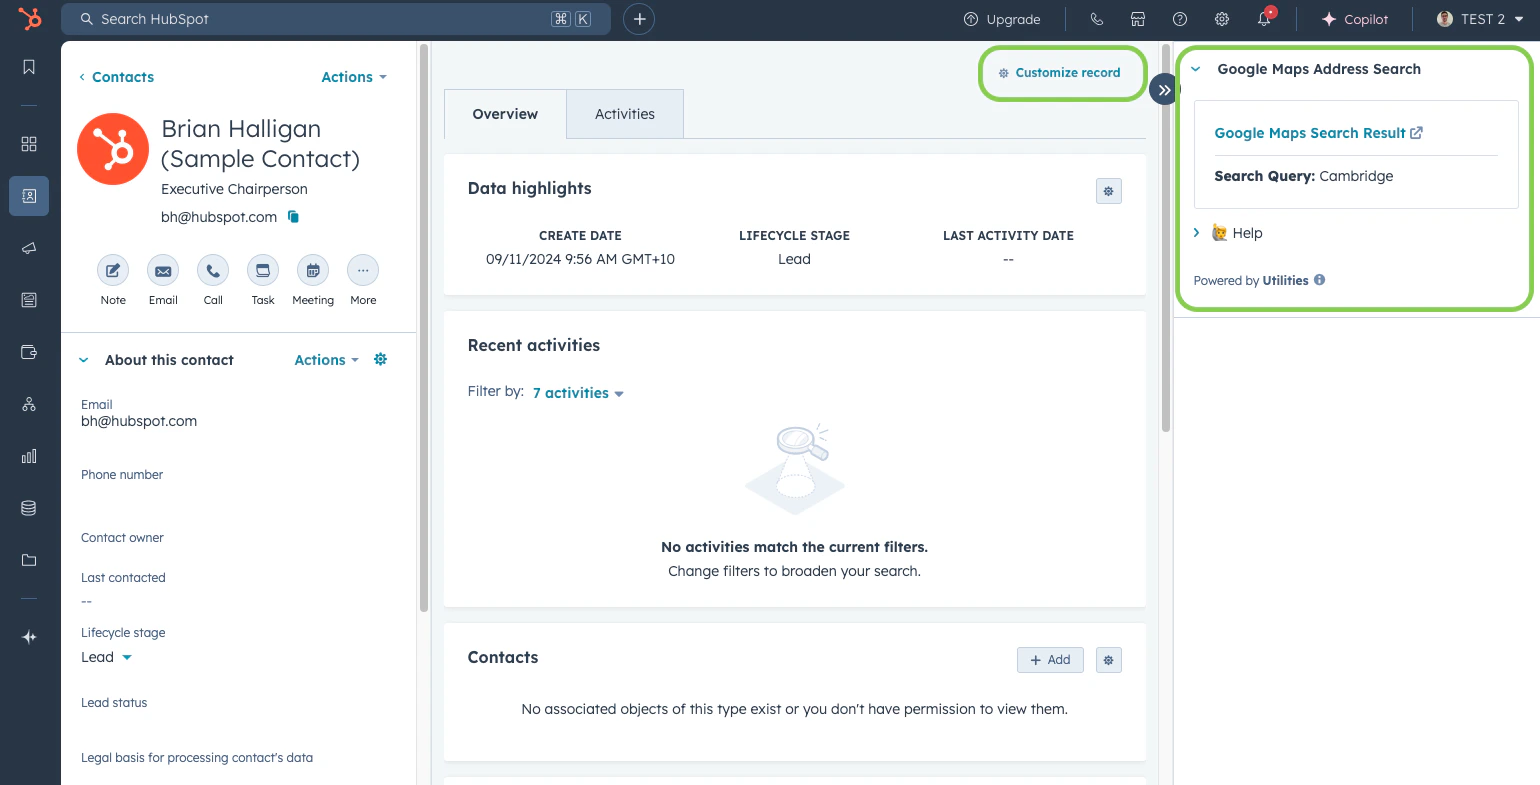
Task: Open the Google Maps Search Result link
Action: pyautogui.click(x=1318, y=133)
